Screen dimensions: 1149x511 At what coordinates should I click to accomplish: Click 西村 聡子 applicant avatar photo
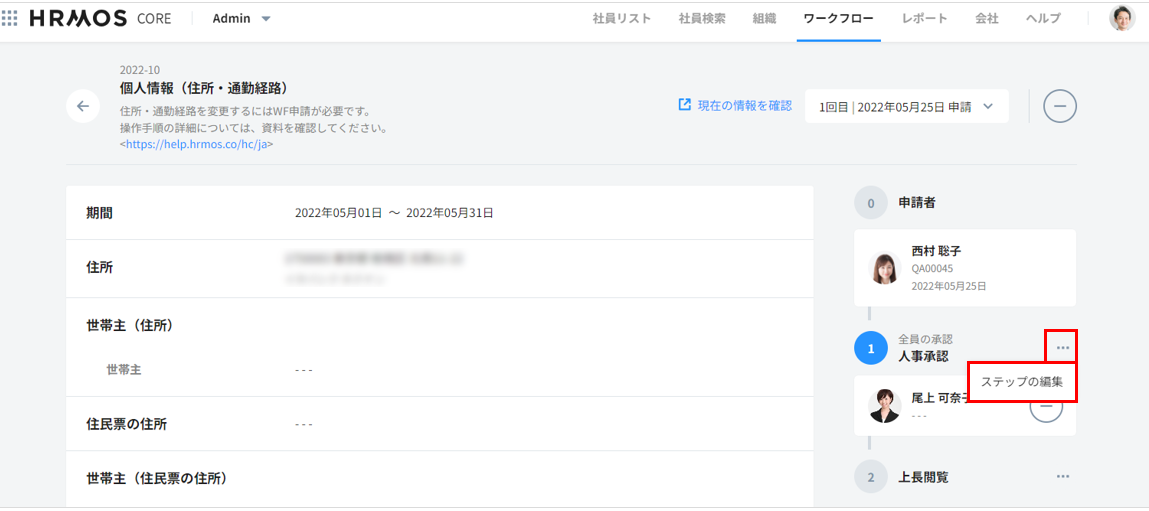[885, 268]
